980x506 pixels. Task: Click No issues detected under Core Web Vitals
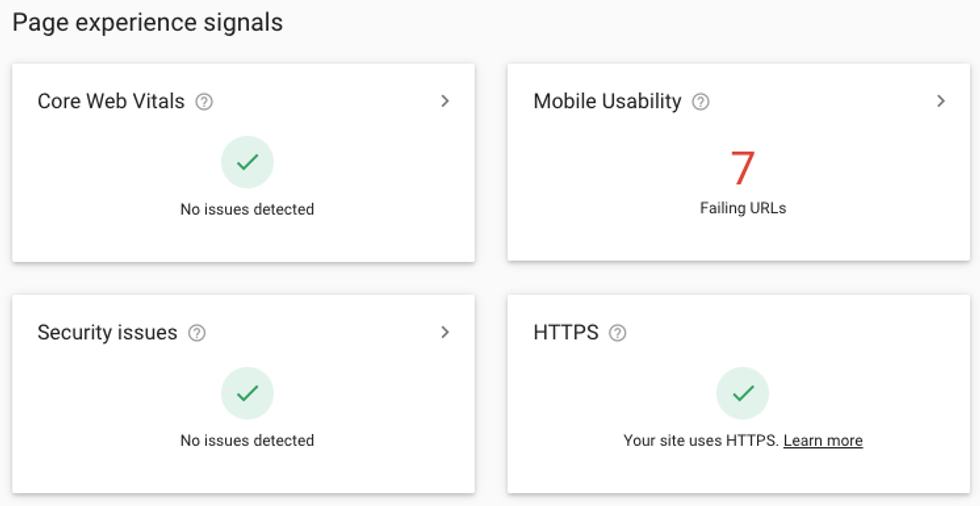coord(247,209)
